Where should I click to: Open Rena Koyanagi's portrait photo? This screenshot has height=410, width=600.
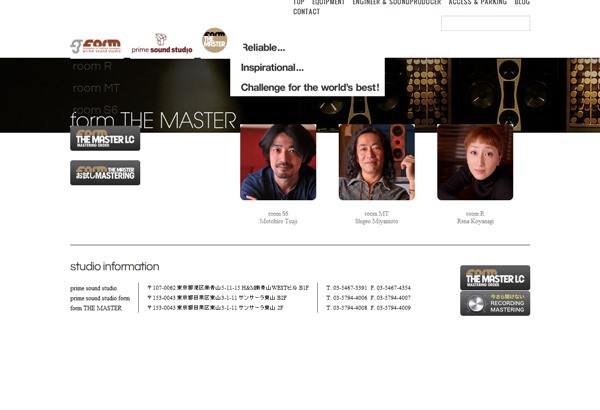click(x=475, y=162)
